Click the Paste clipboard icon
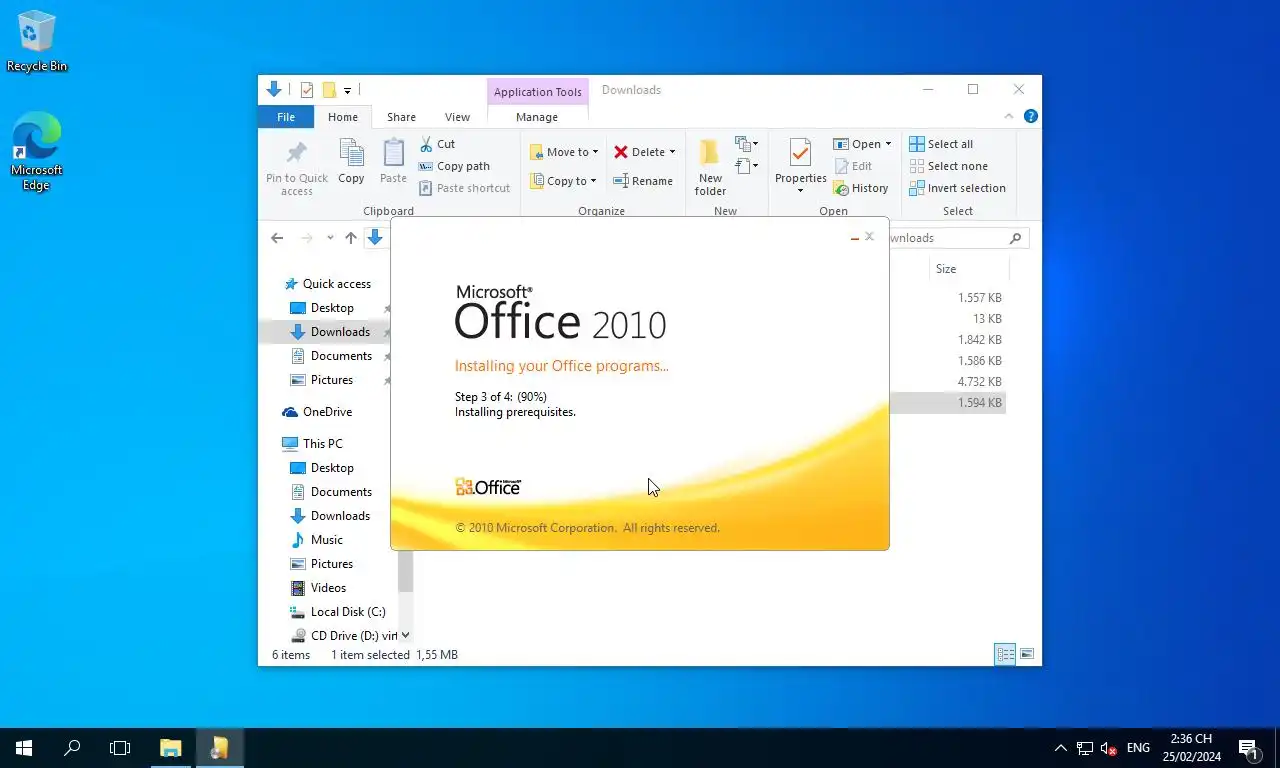This screenshot has width=1280, height=768. click(394, 152)
